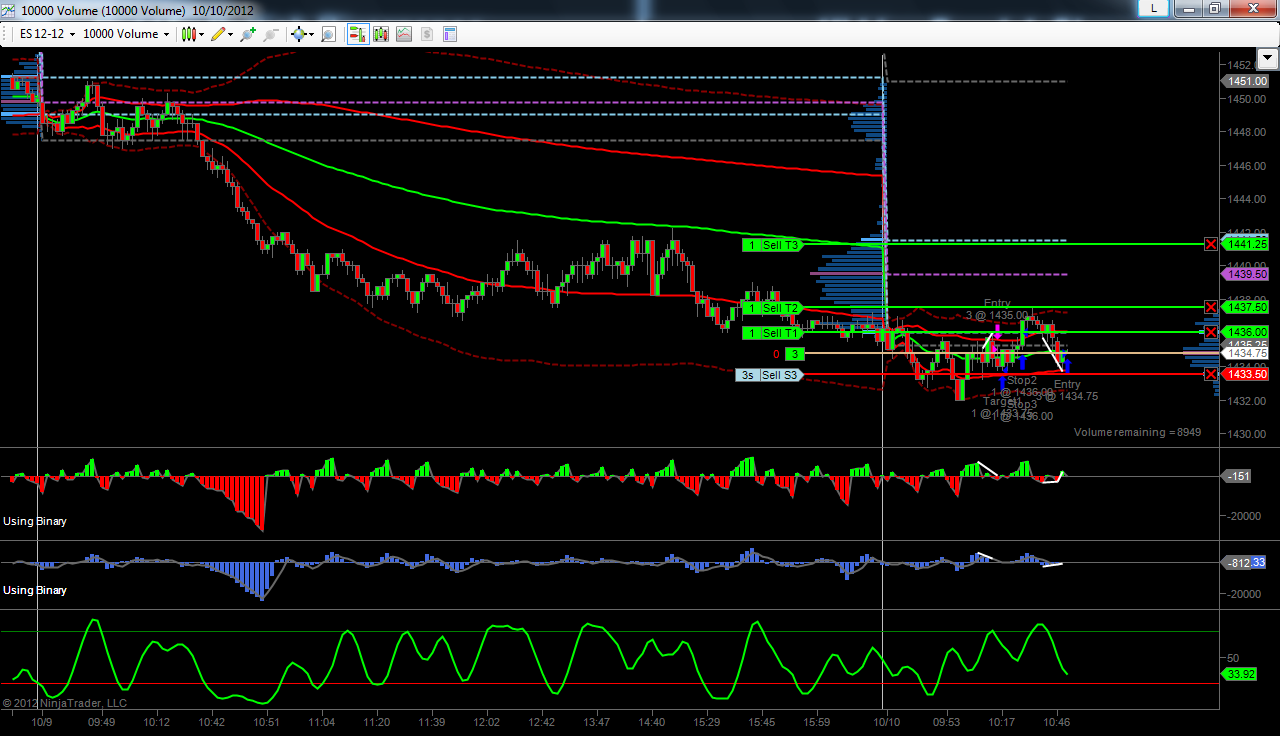Click the chart window title icon
This screenshot has height=736, width=1280.
[9, 9]
